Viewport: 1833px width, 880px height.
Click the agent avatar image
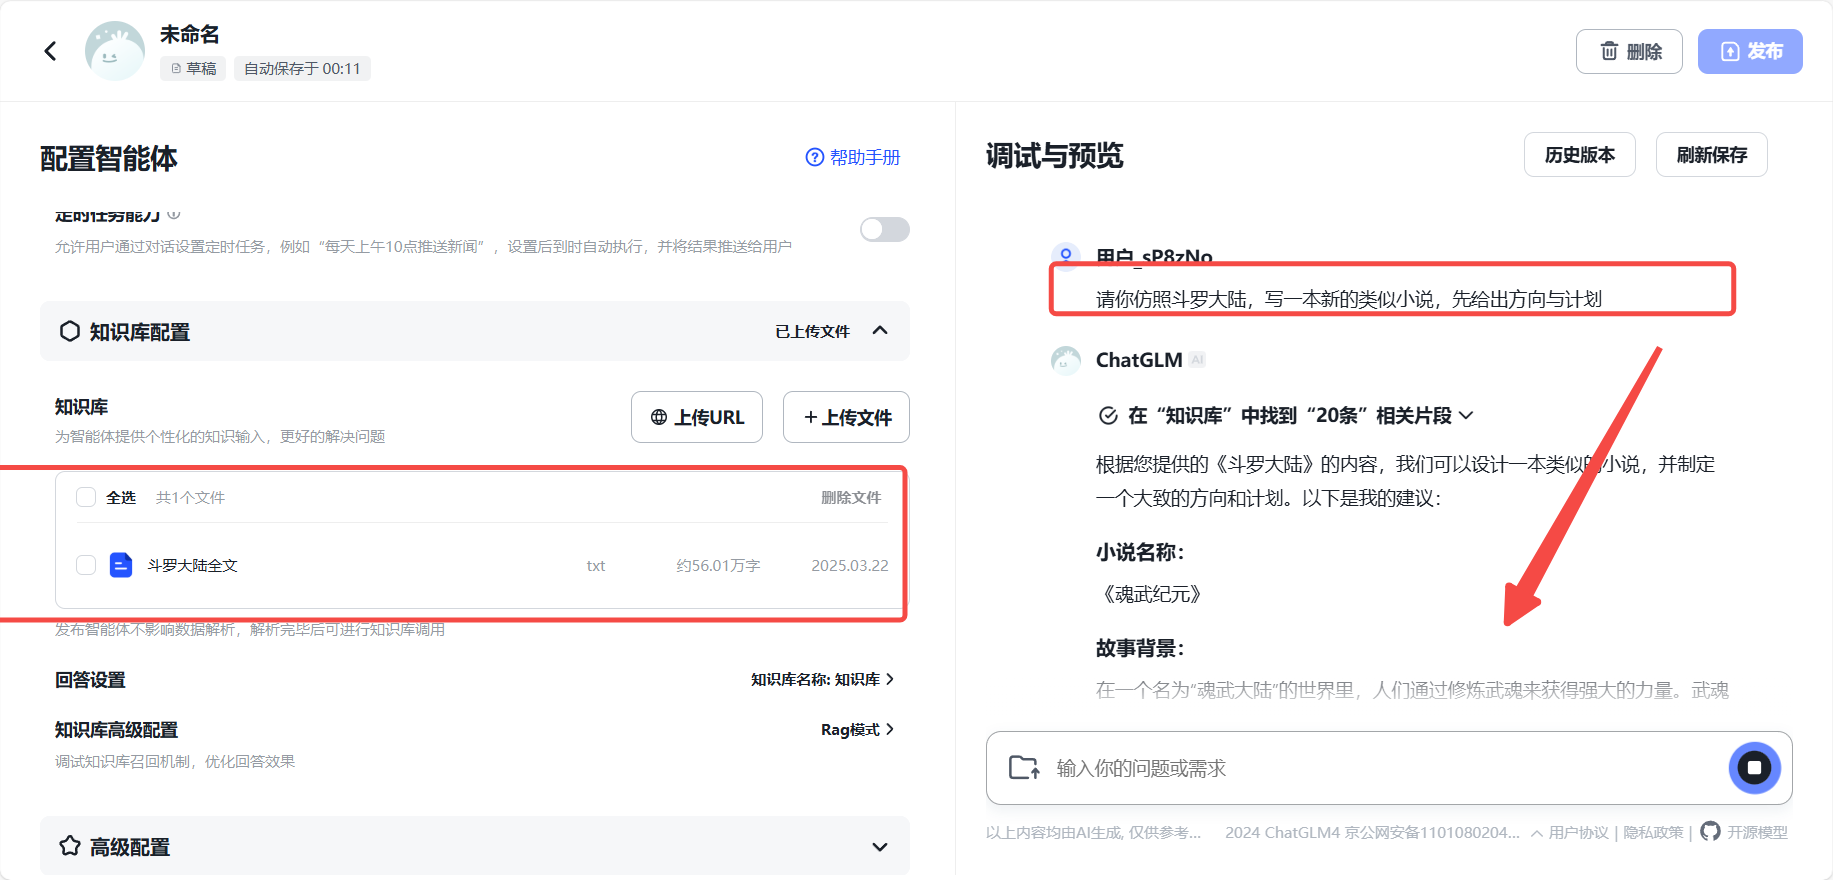tap(114, 51)
